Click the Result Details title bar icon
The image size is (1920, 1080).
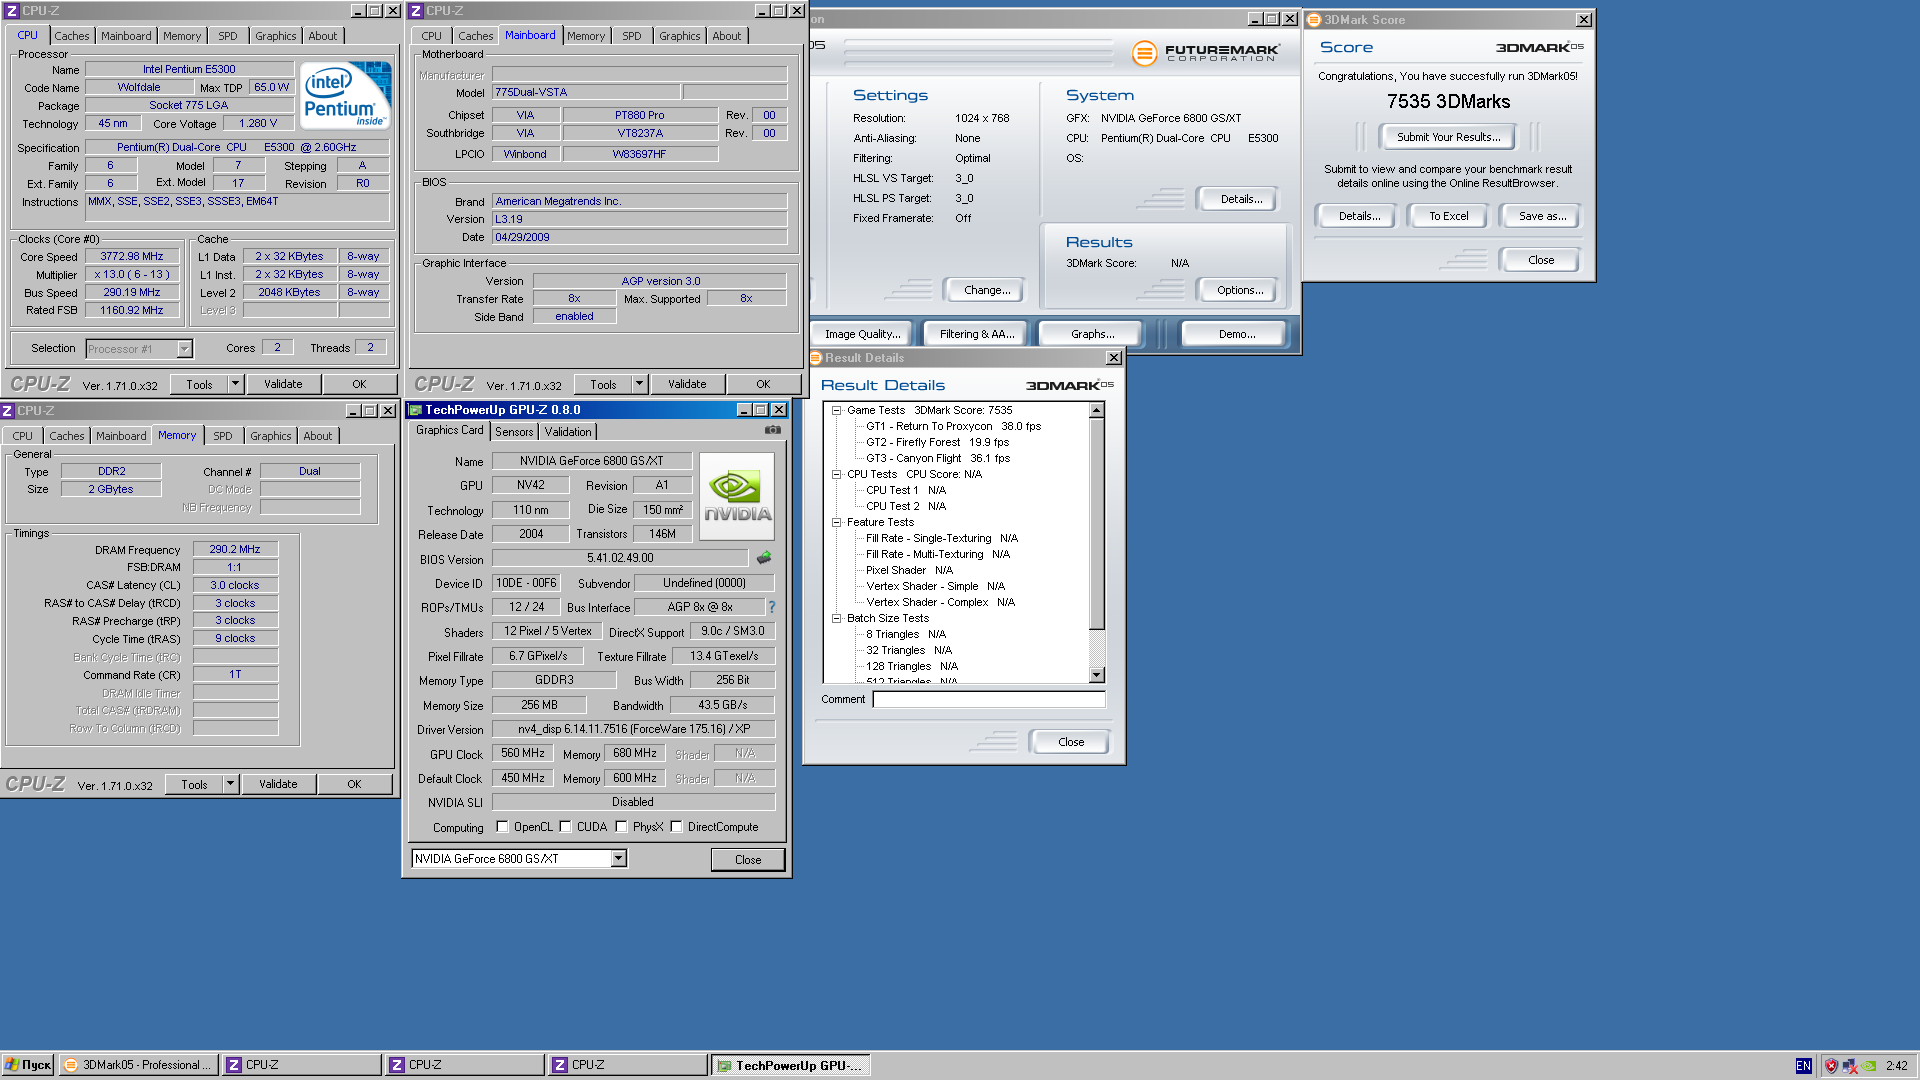coord(815,358)
